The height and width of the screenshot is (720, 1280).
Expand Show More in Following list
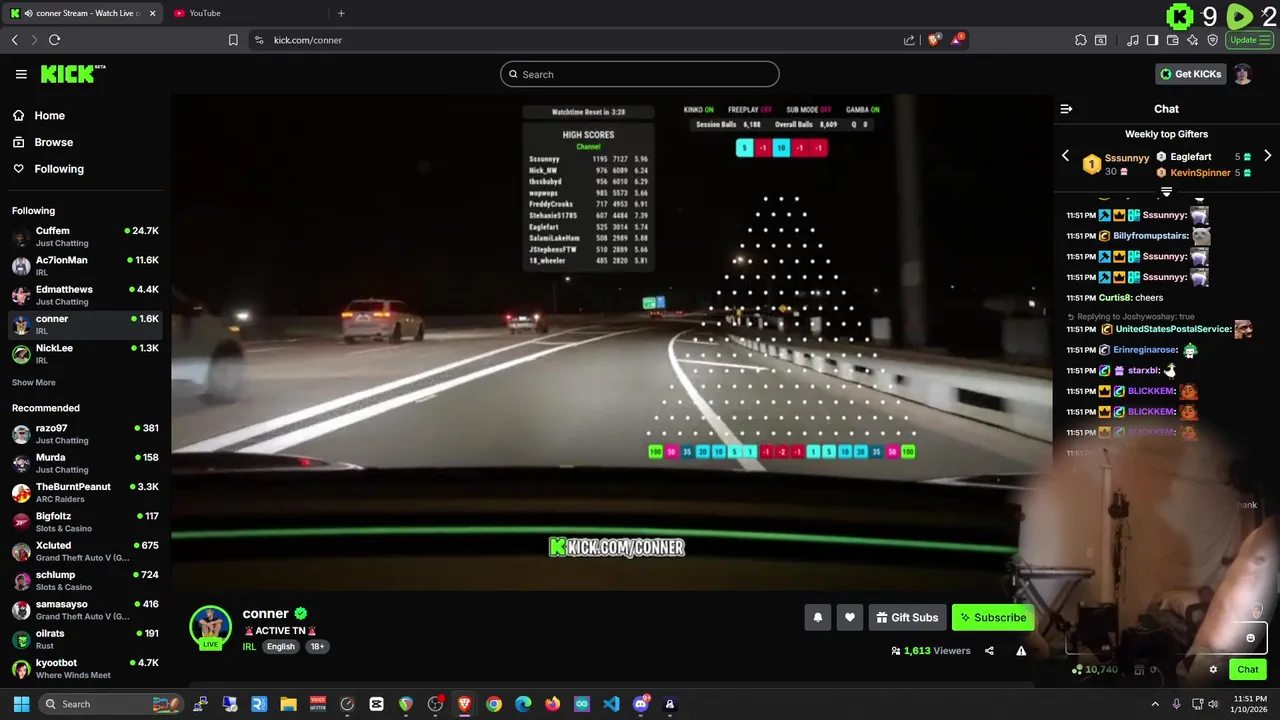[x=34, y=383]
